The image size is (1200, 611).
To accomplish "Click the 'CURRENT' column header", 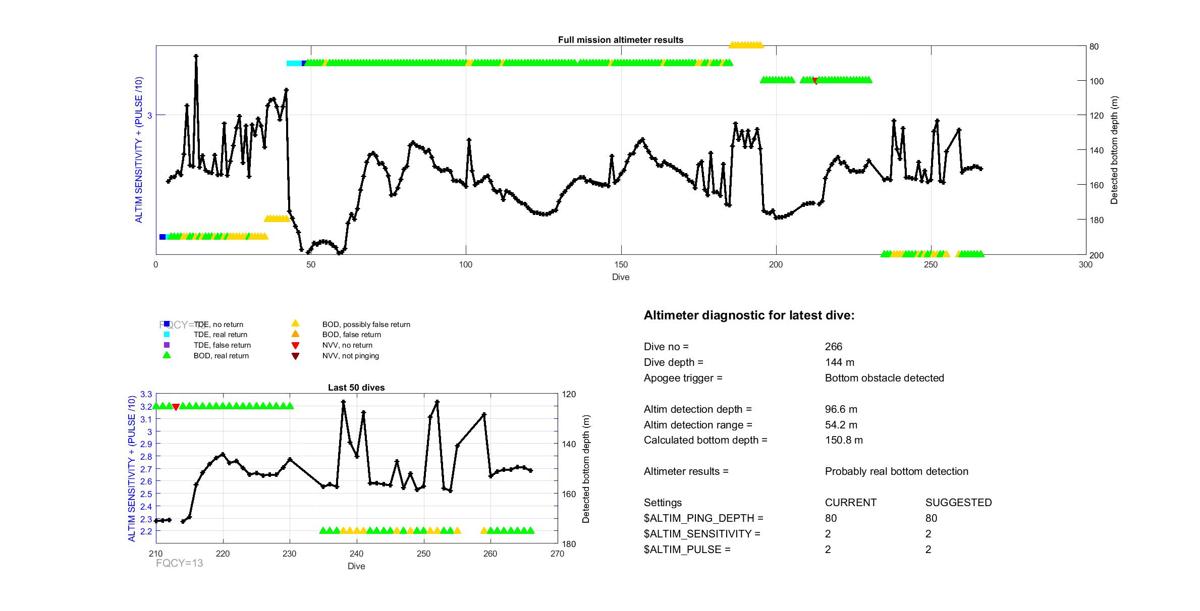I will (850, 502).
